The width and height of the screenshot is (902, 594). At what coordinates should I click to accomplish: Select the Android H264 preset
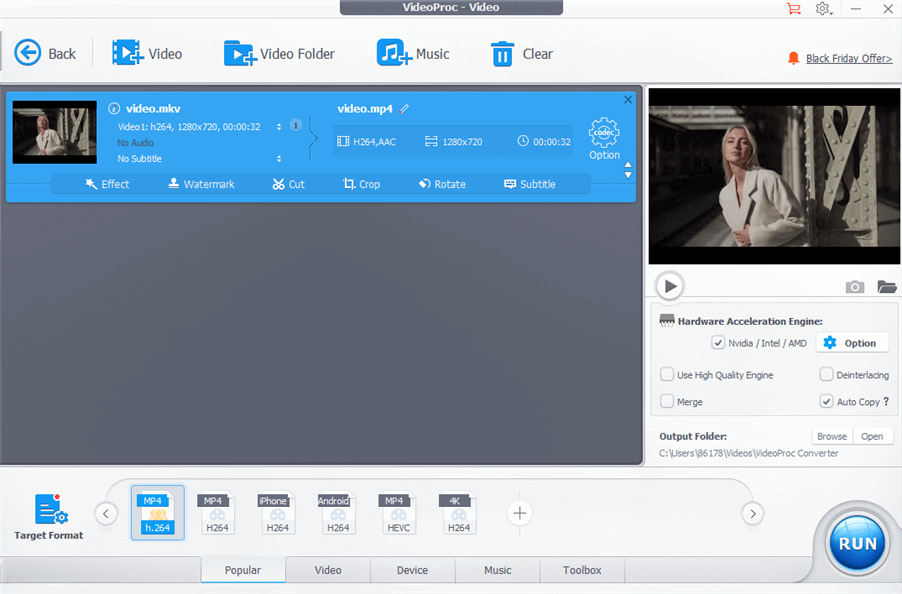tap(338, 512)
